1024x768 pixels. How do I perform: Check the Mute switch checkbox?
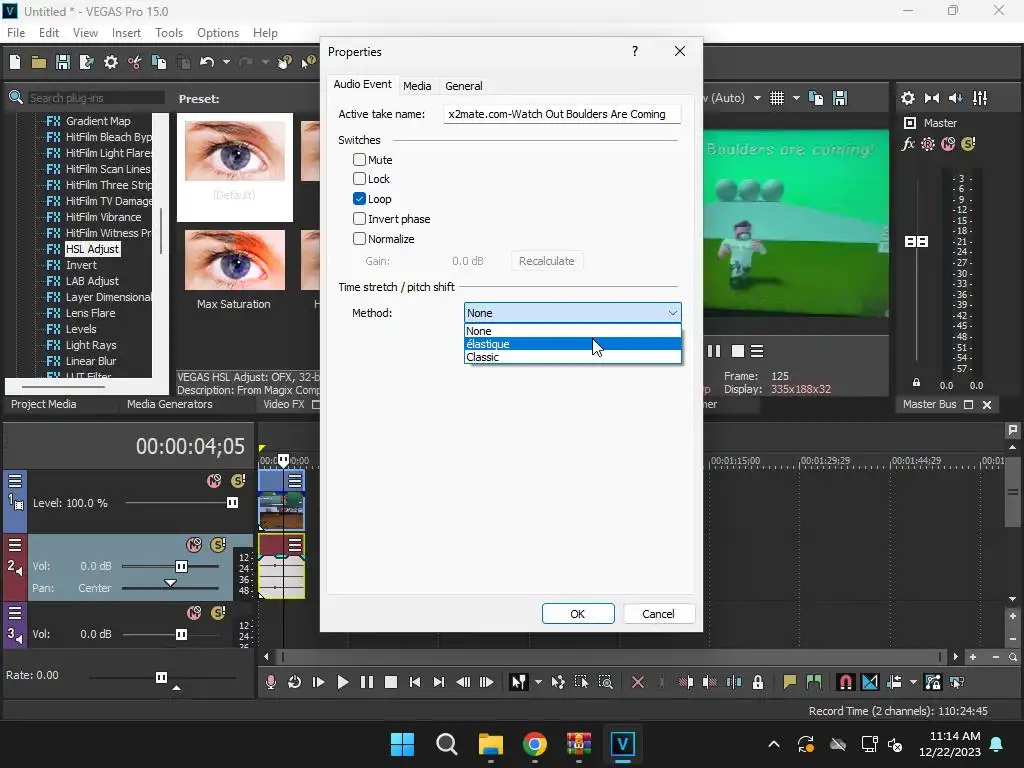pyautogui.click(x=359, y=159)
